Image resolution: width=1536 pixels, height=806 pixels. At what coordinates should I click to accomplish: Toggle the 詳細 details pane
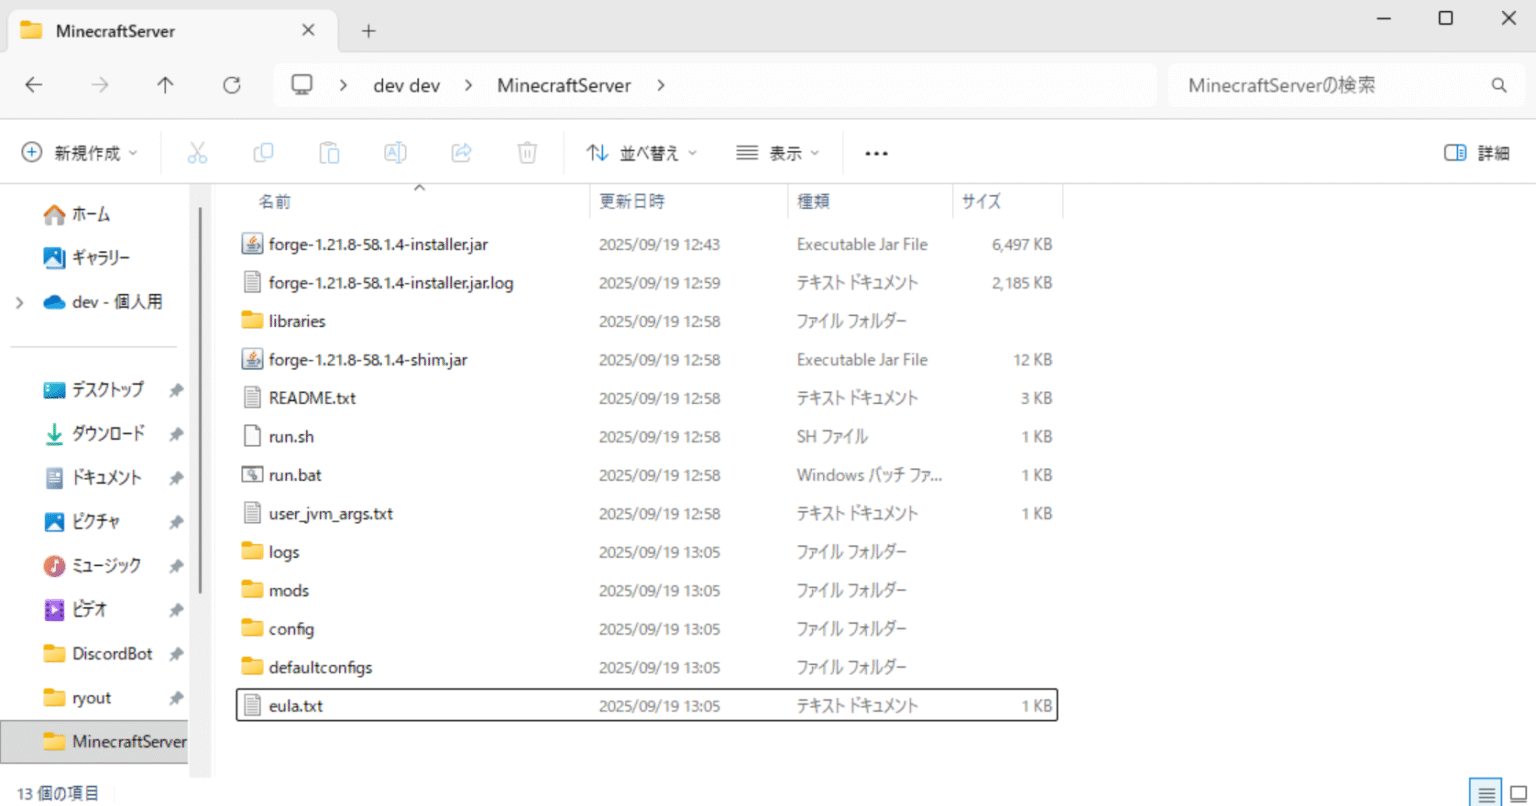point(1476,153)
